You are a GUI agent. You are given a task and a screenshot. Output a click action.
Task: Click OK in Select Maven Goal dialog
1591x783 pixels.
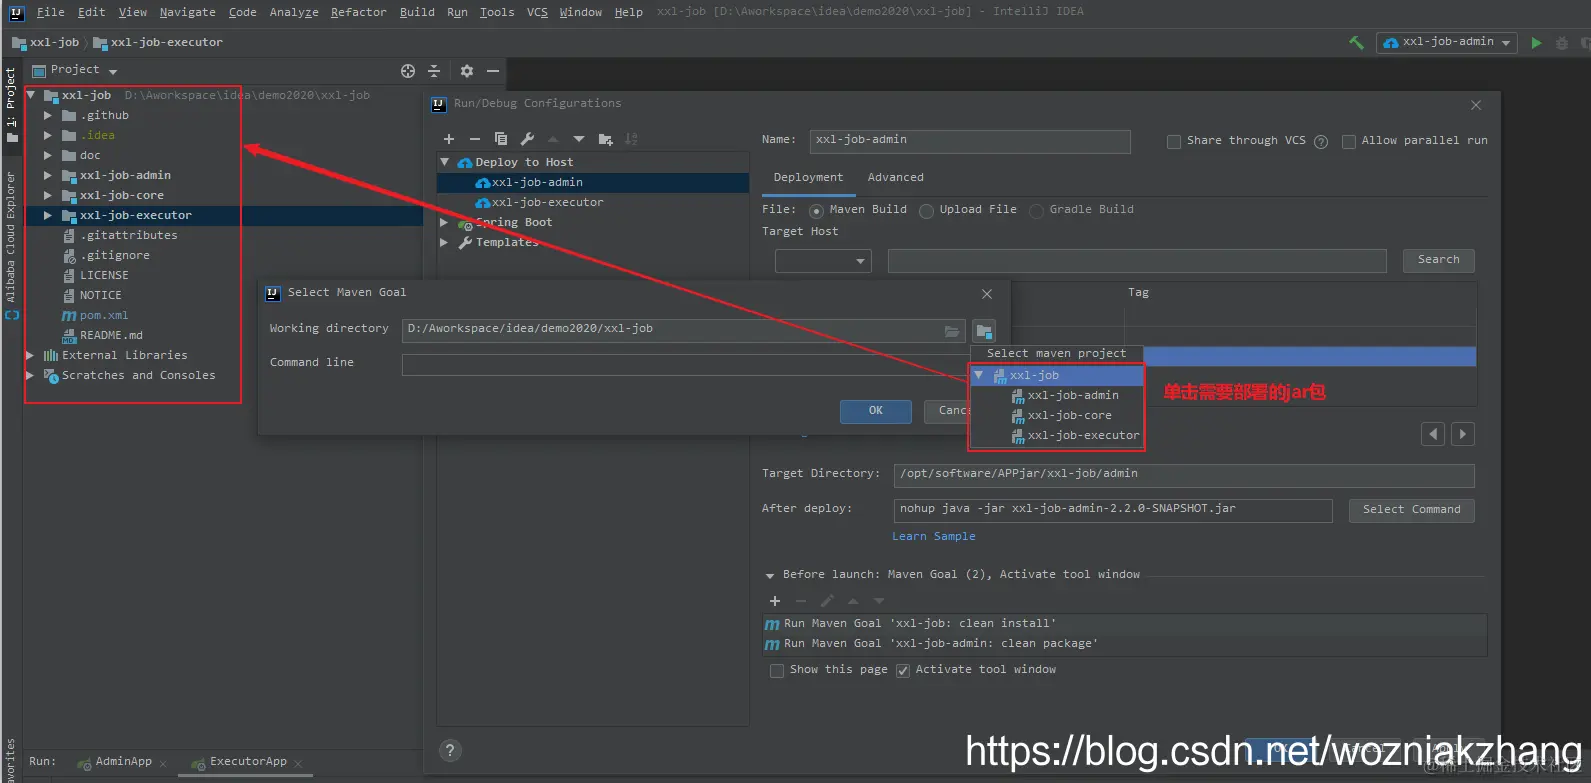(x=876, y=411)
